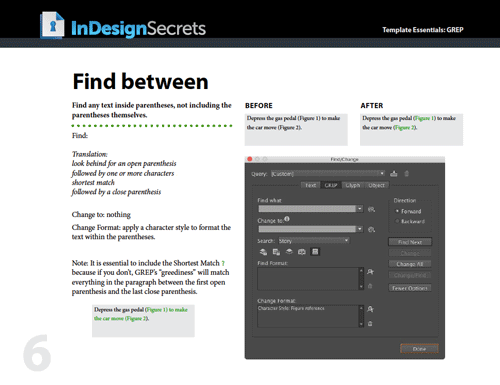Click inside the Find what input field
Viewport: 500px width, 385px height.
point(307,209)
